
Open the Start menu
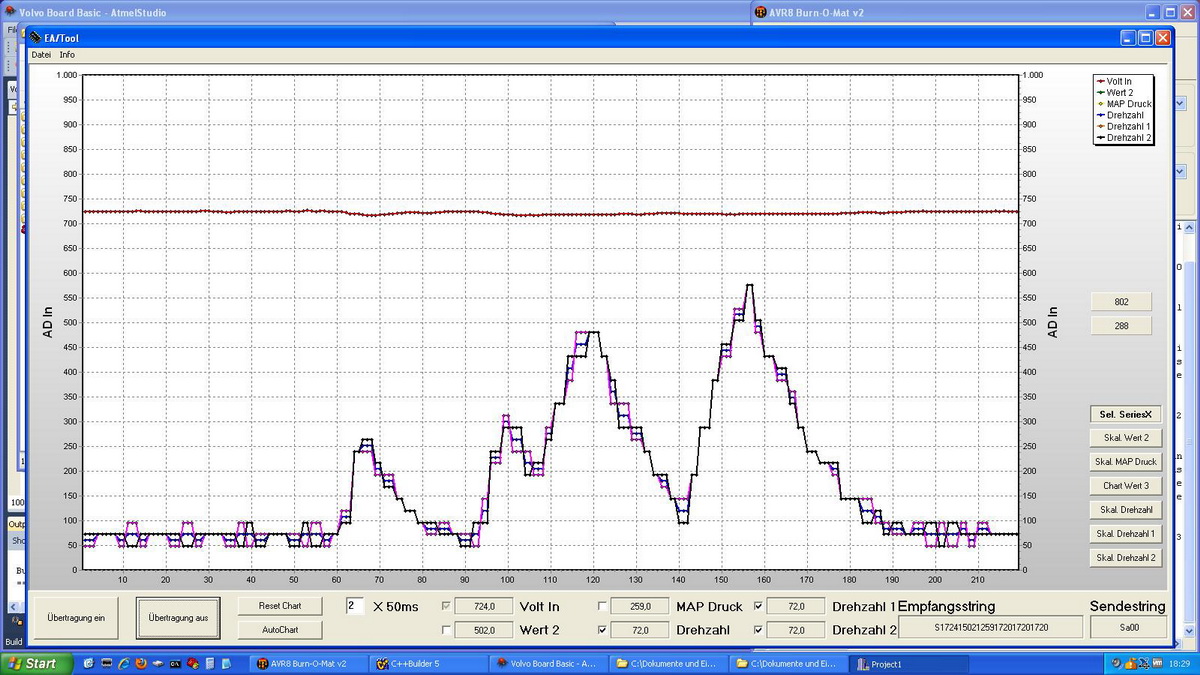pos(37,663)
